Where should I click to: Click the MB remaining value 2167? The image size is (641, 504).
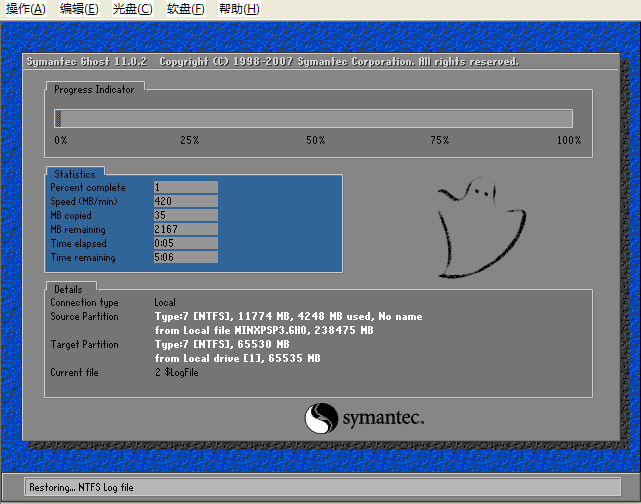pyautogui.click(x=186, y=229)
